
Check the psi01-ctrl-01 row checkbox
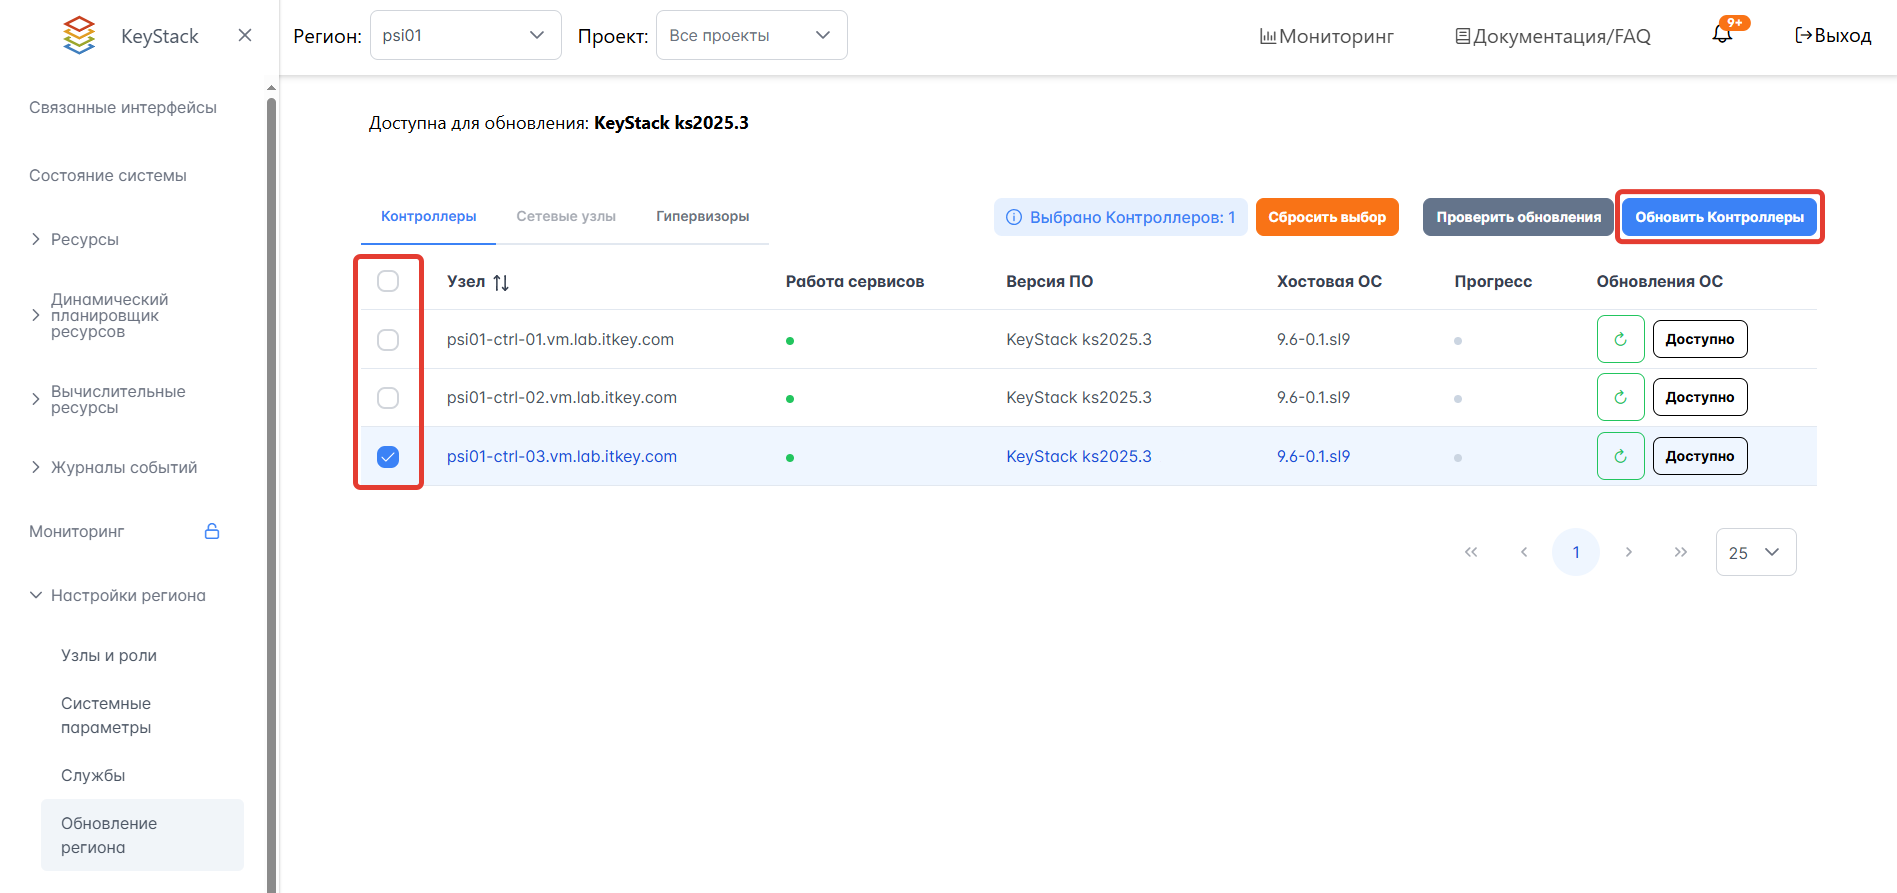pyautogui.click(x=388, y=340)
